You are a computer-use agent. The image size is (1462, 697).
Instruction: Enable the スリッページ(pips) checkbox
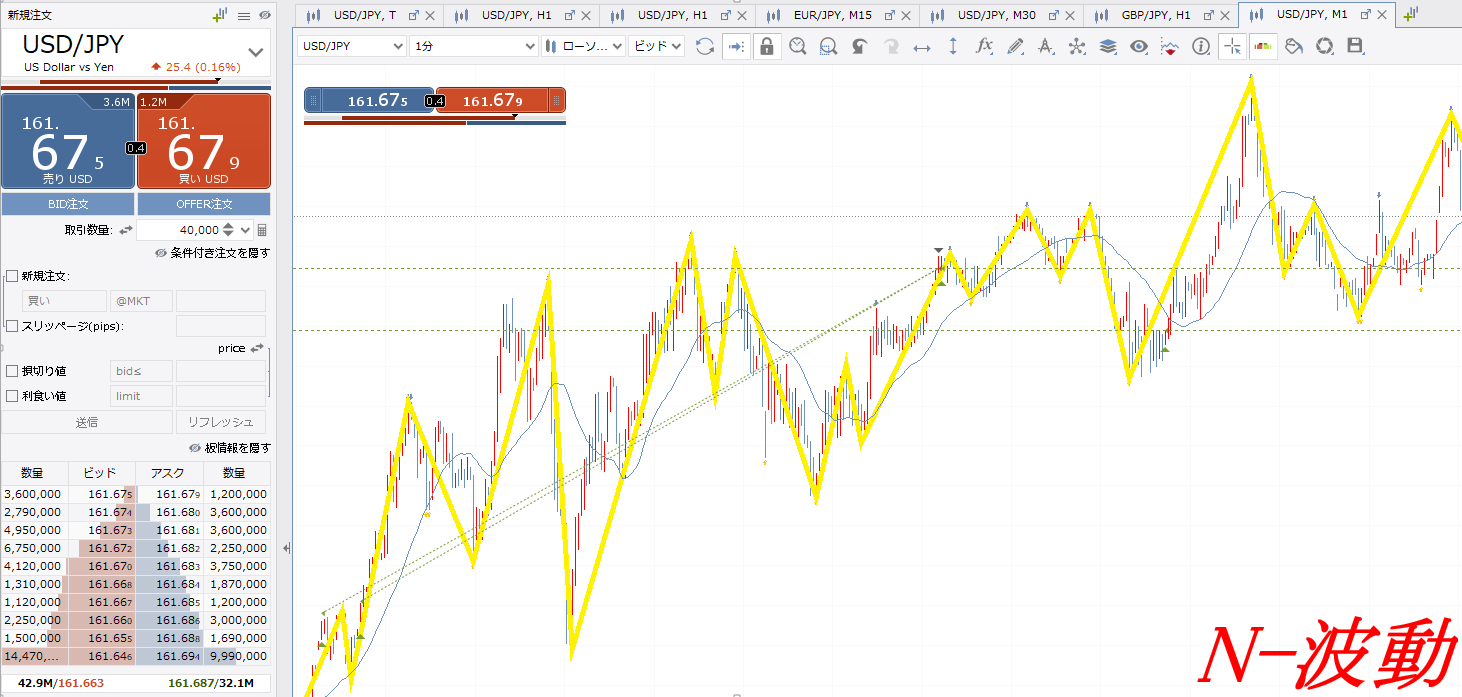12,326
